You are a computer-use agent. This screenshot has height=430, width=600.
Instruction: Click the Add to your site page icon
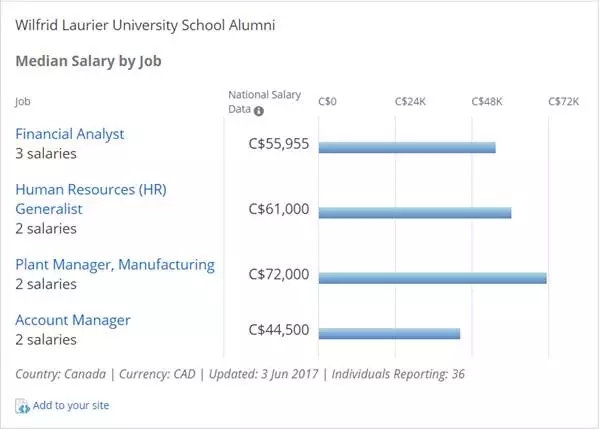22,406
